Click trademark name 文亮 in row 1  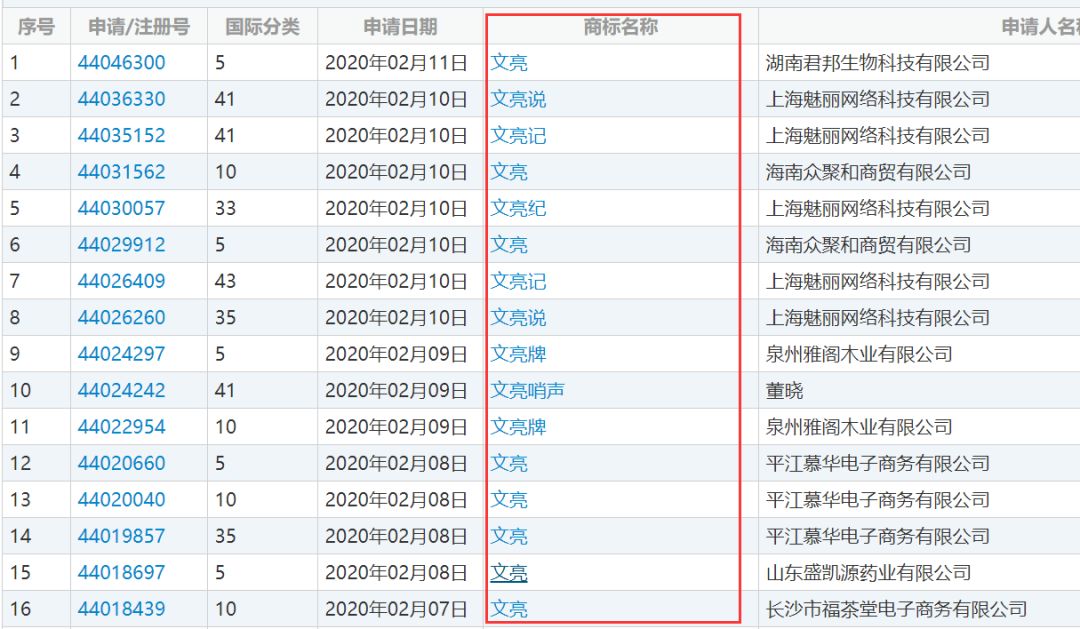click(510, 63)
